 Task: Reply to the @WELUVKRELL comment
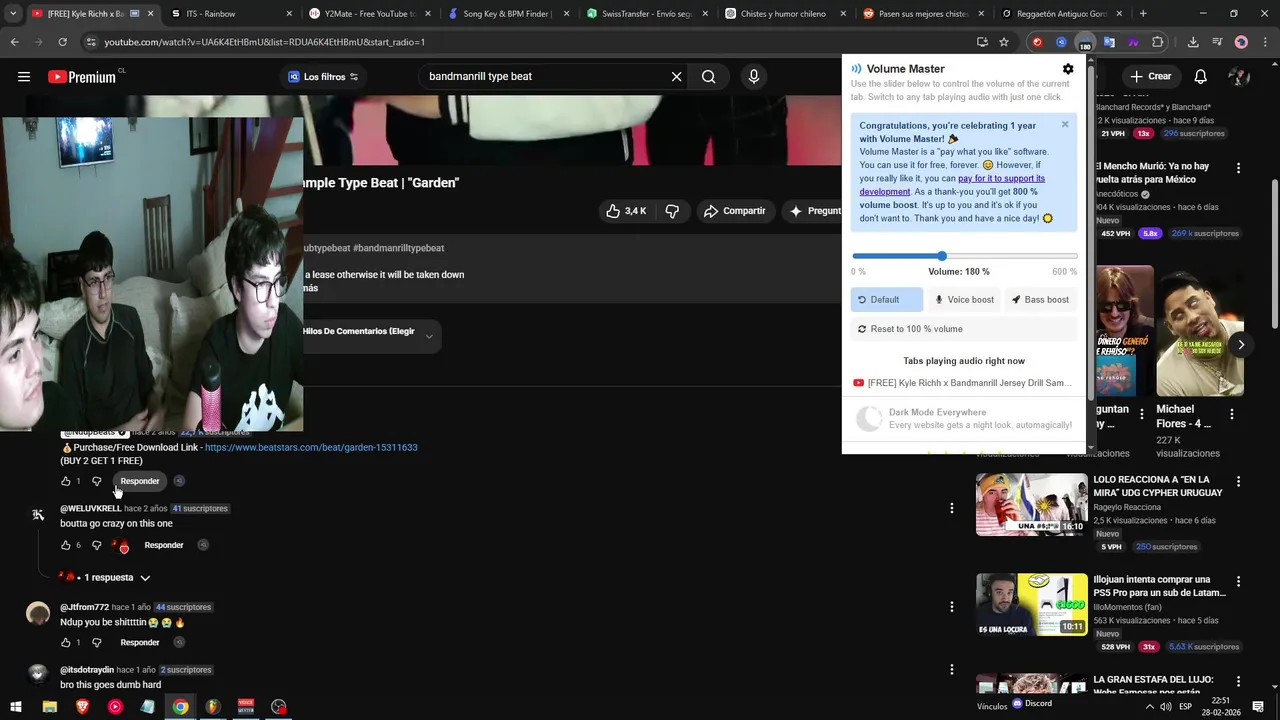(164, 545)
